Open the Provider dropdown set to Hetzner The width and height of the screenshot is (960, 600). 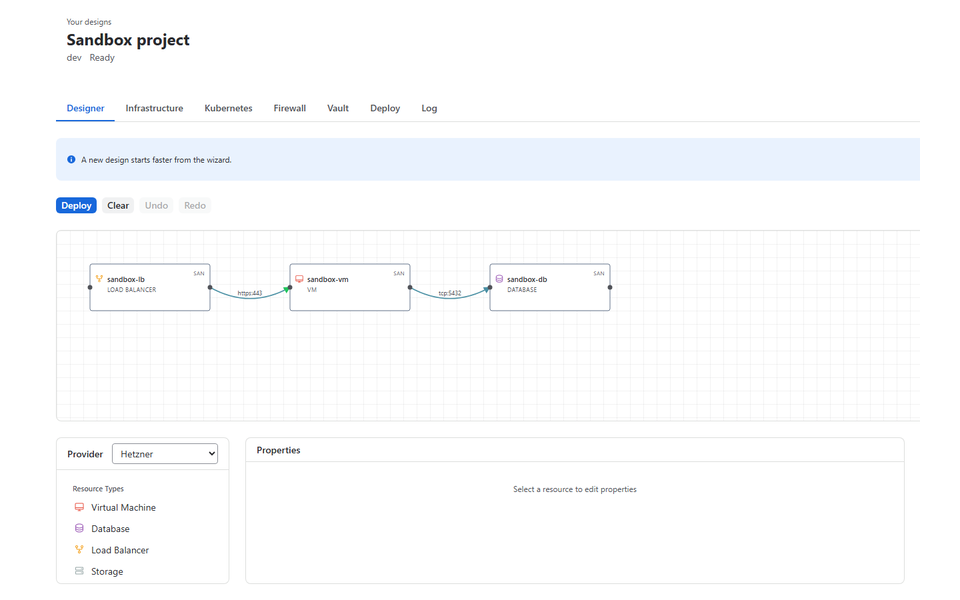pyautogui.click(x=165, y=454)
